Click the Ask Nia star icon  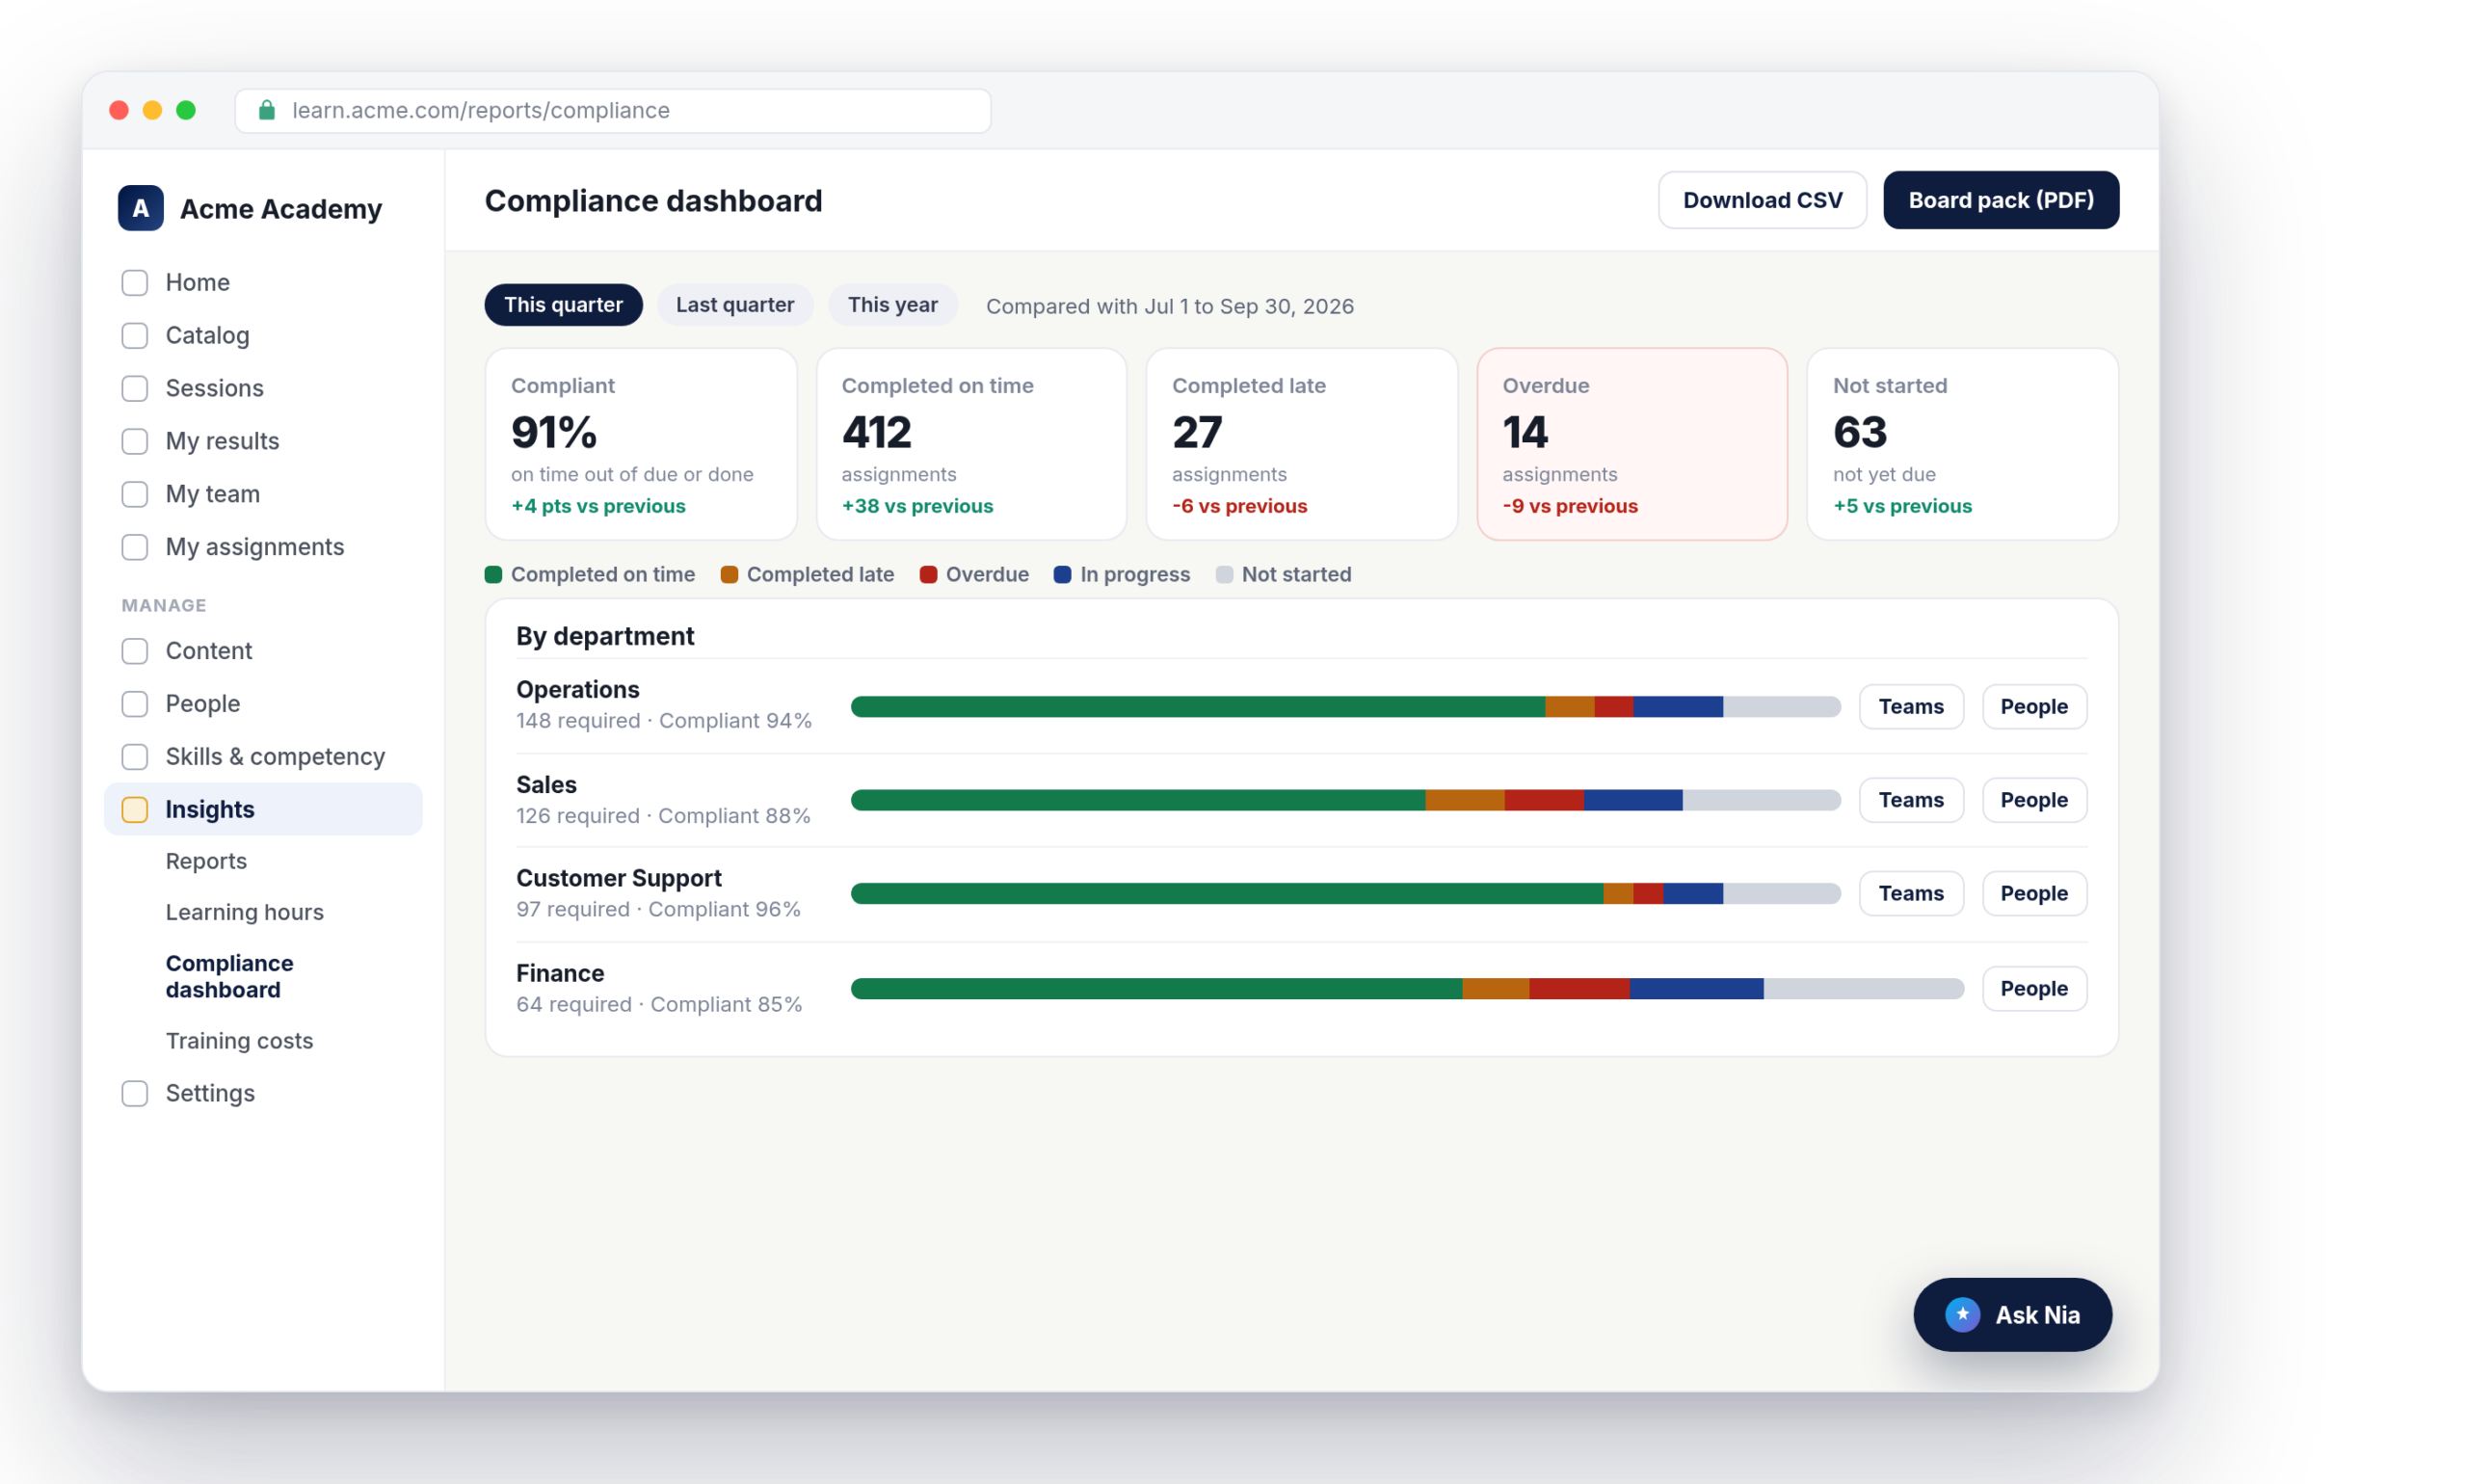(x=1962, y=1314)
